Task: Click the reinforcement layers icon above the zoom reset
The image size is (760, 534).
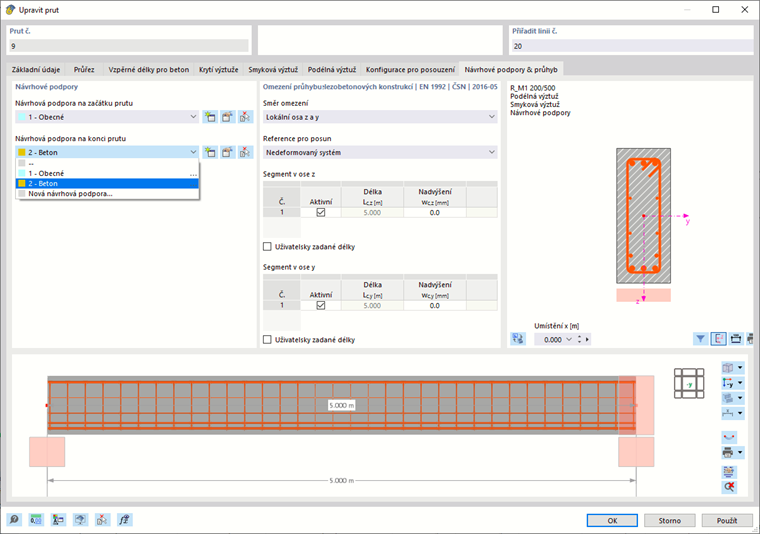Action: click(x=729, y=471)
